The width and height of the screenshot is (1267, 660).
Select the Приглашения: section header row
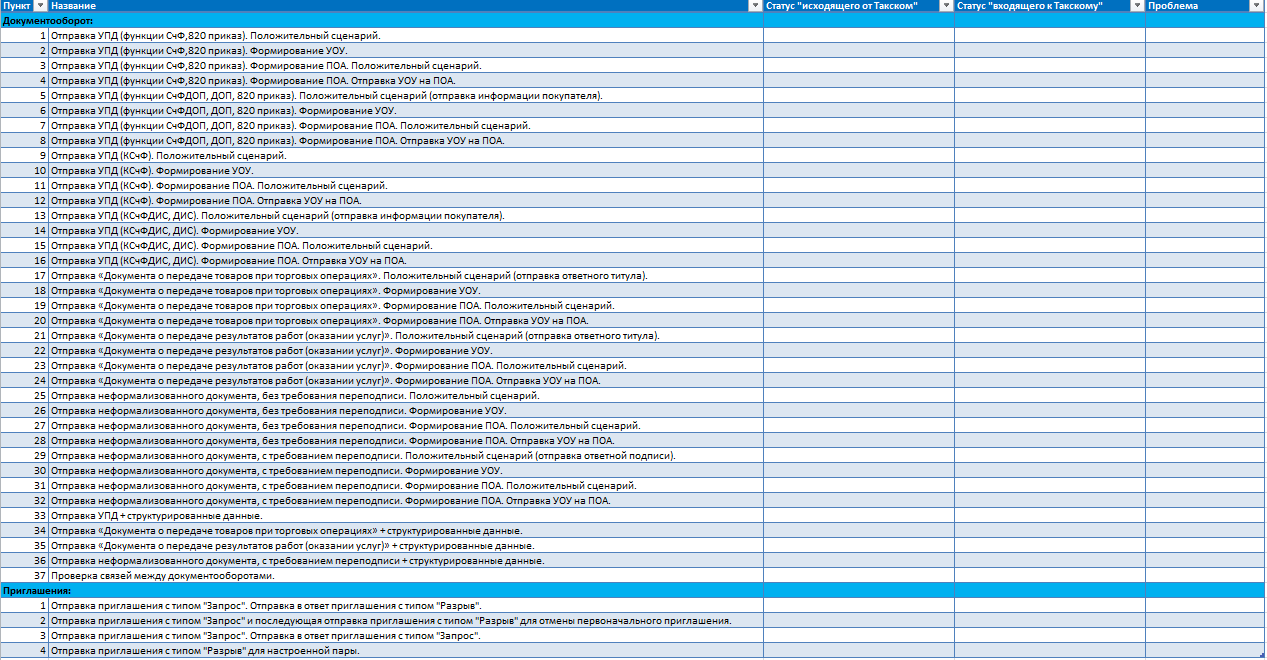(632, 590)
